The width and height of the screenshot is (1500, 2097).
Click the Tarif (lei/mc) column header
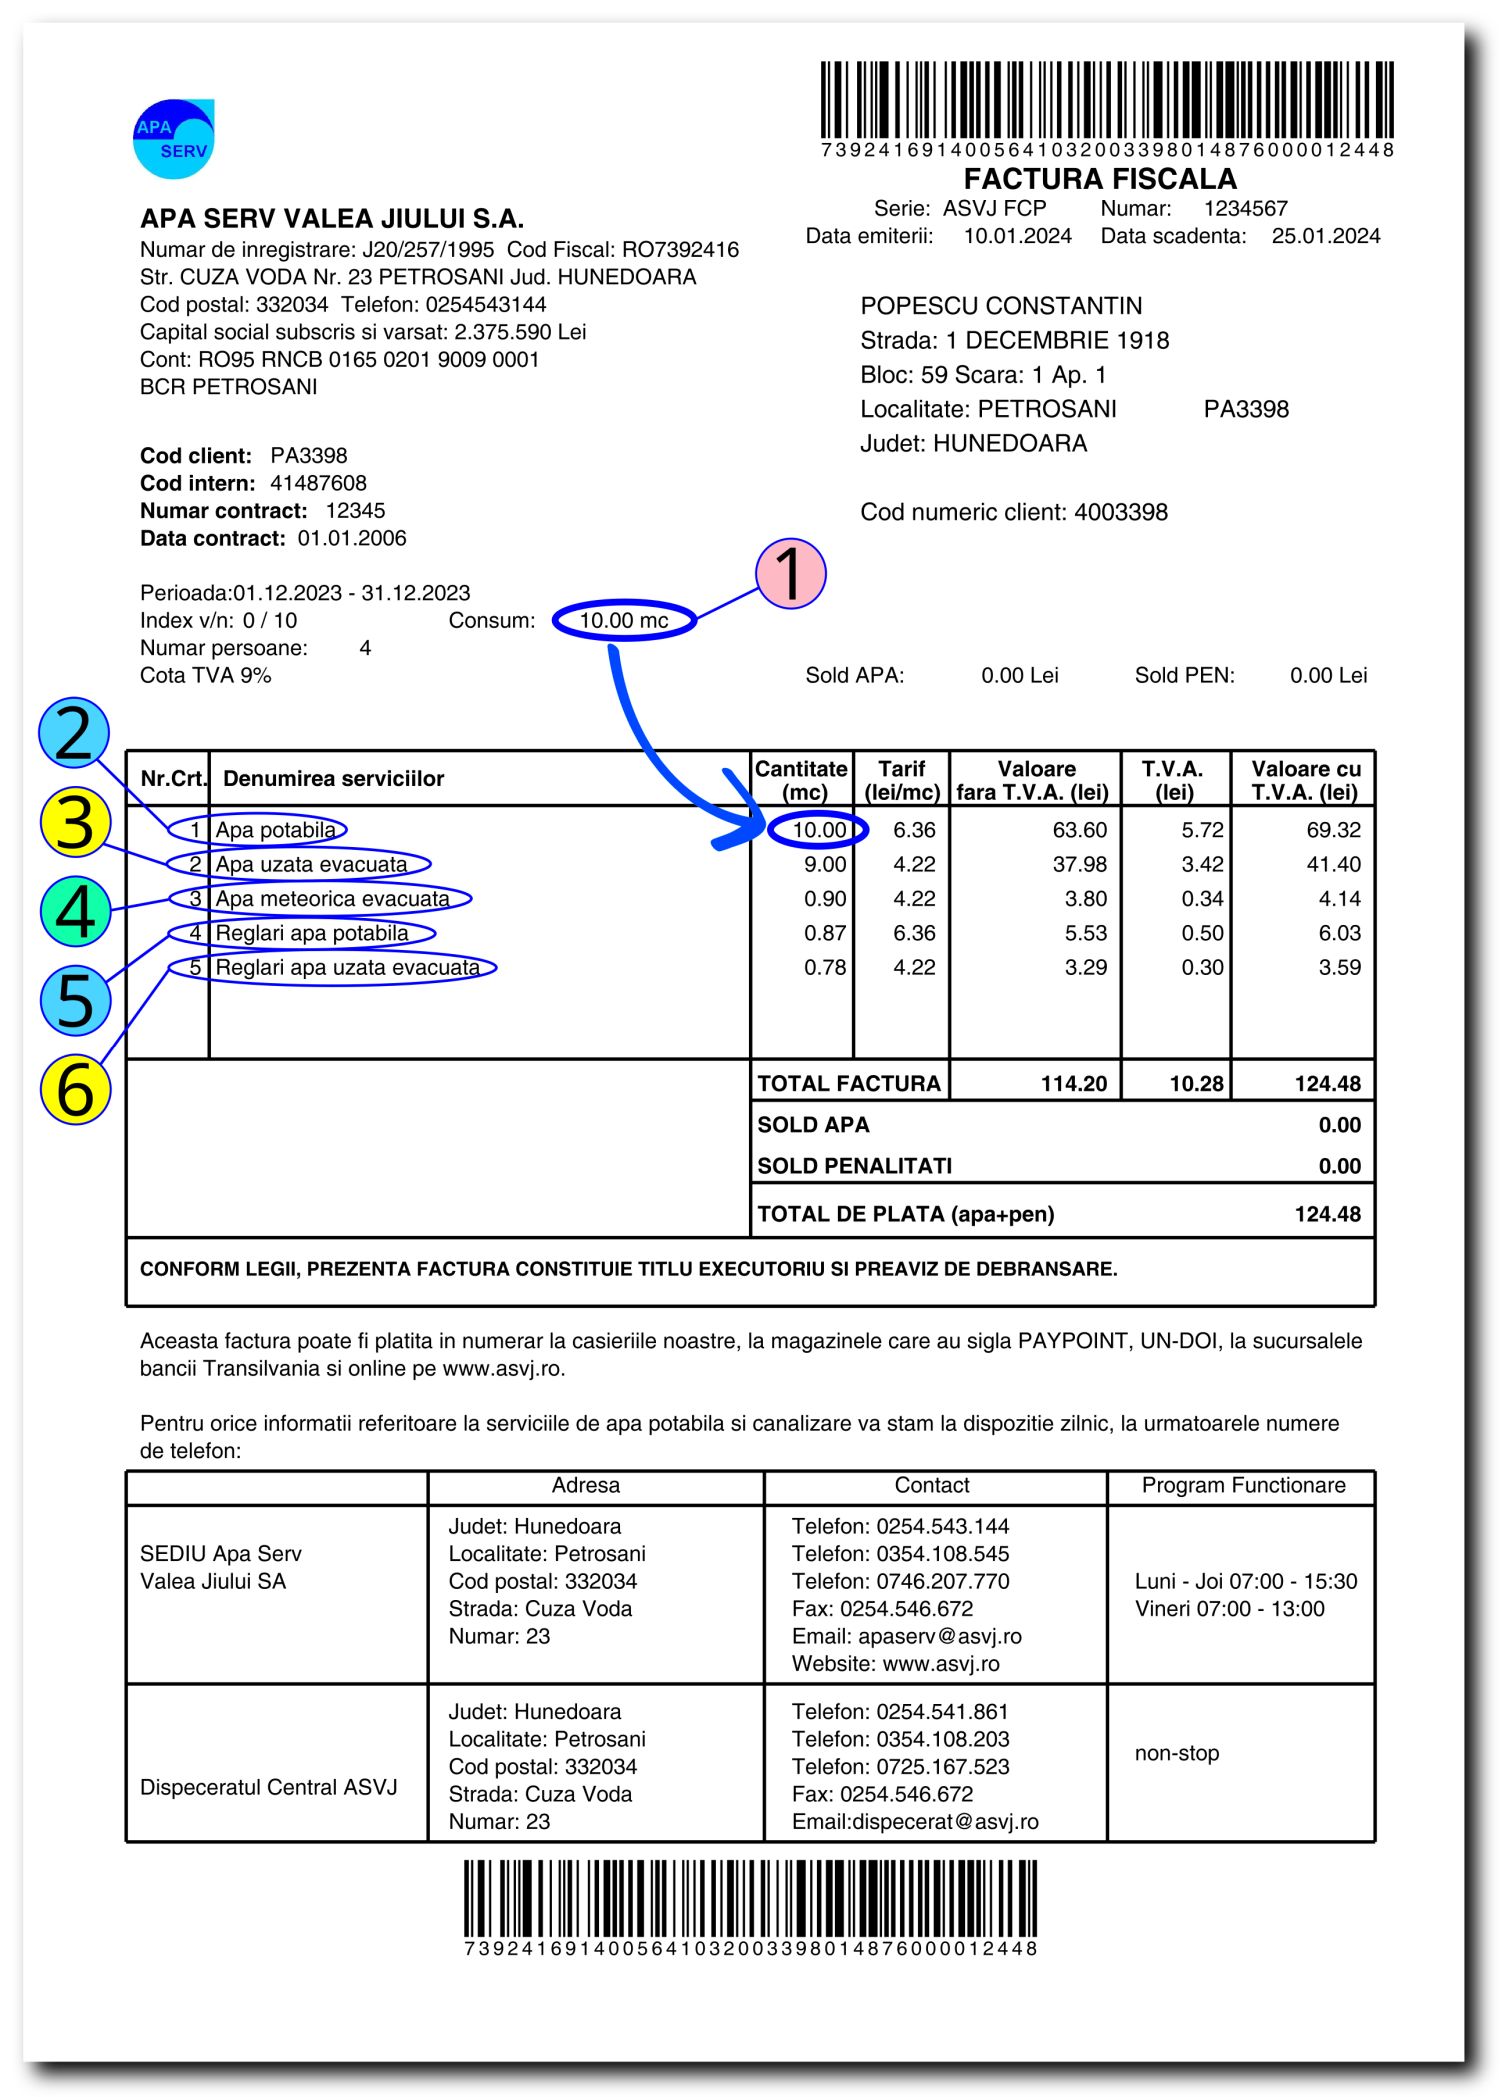[902, 780]
